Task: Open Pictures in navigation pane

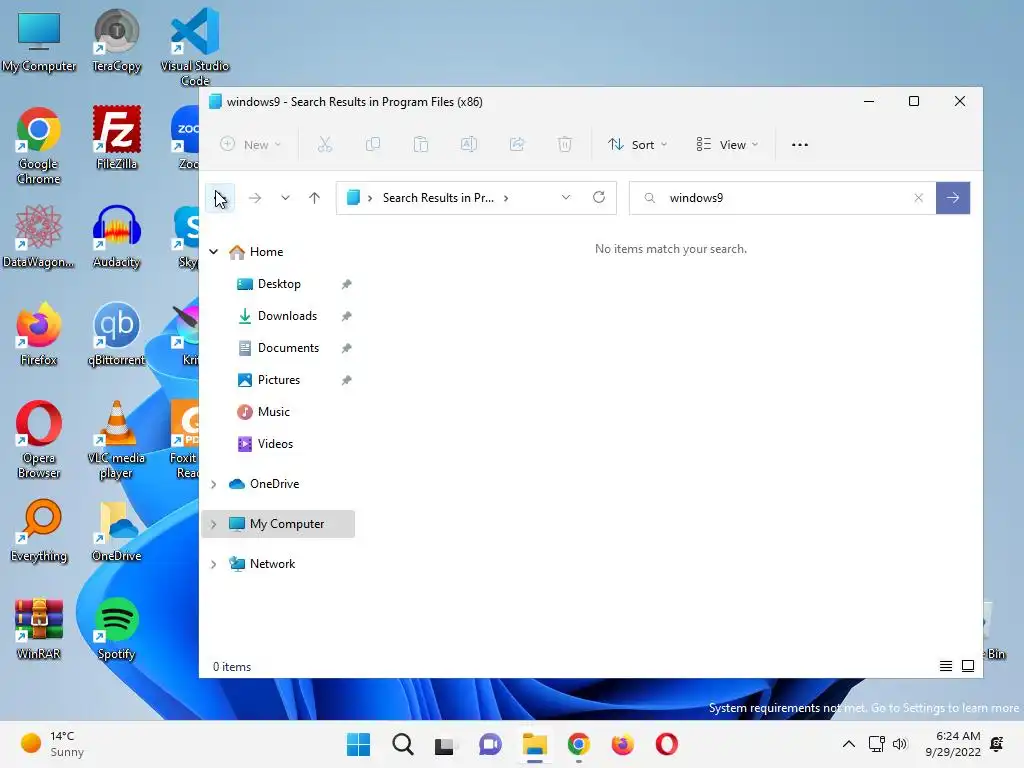Action: 279,380
